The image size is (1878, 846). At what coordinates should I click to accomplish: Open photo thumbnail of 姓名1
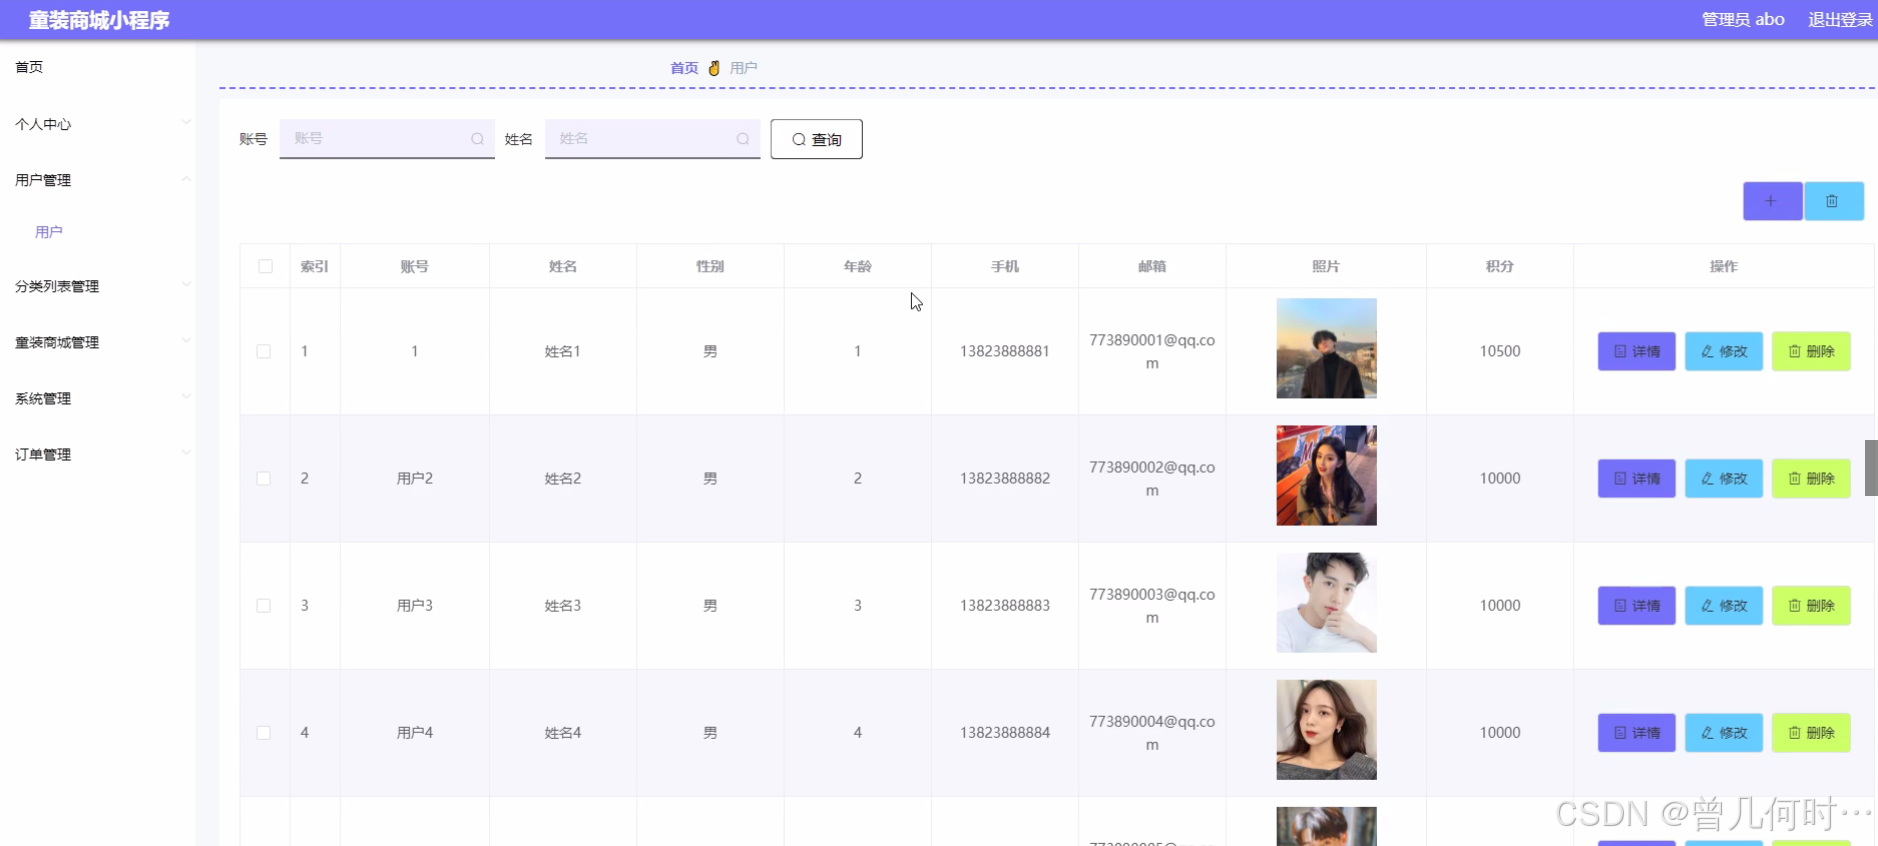(1326, 348)
